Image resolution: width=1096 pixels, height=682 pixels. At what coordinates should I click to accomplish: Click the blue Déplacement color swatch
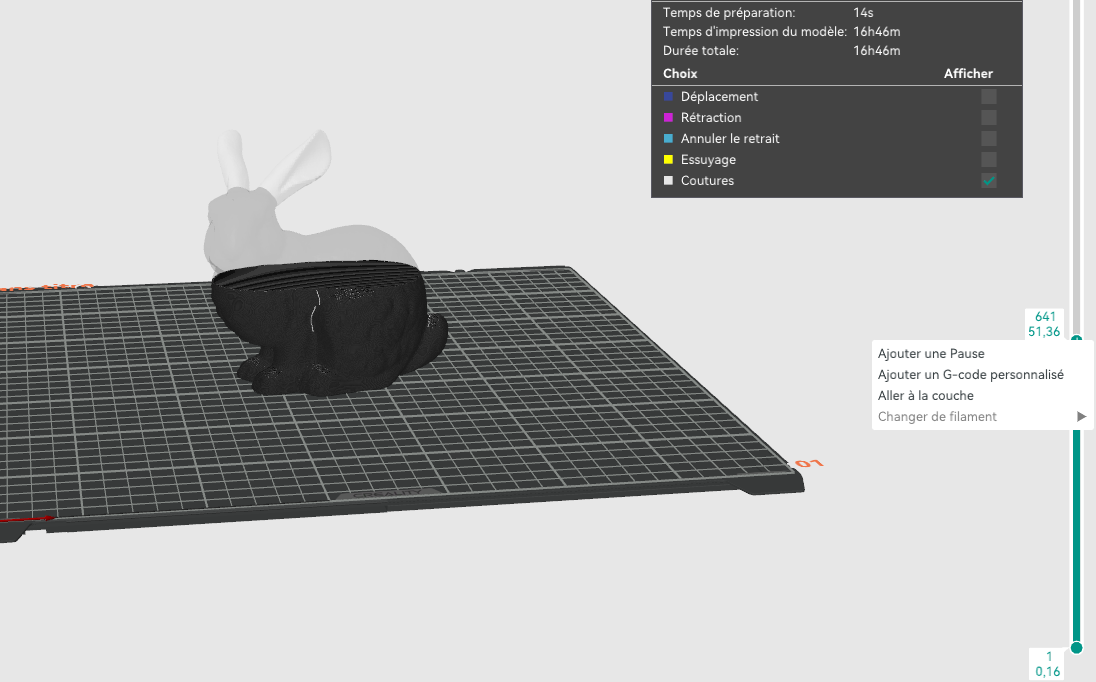click(668, 96)
